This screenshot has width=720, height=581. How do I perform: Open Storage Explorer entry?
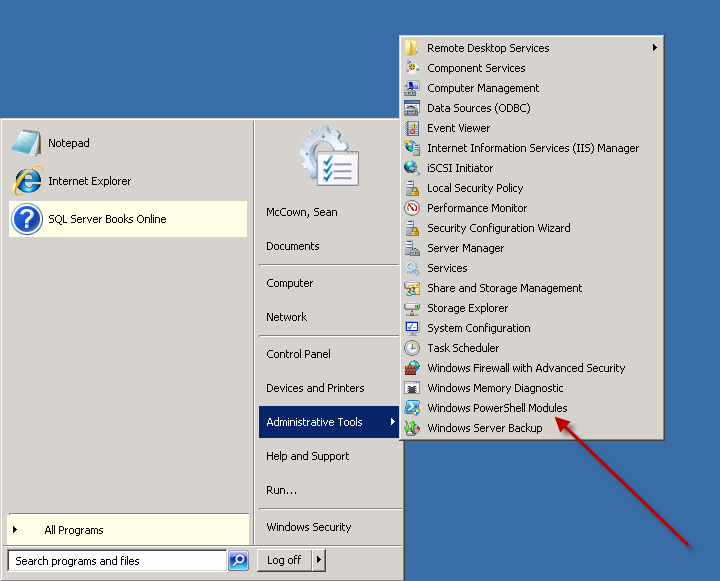tap(532, 308)
